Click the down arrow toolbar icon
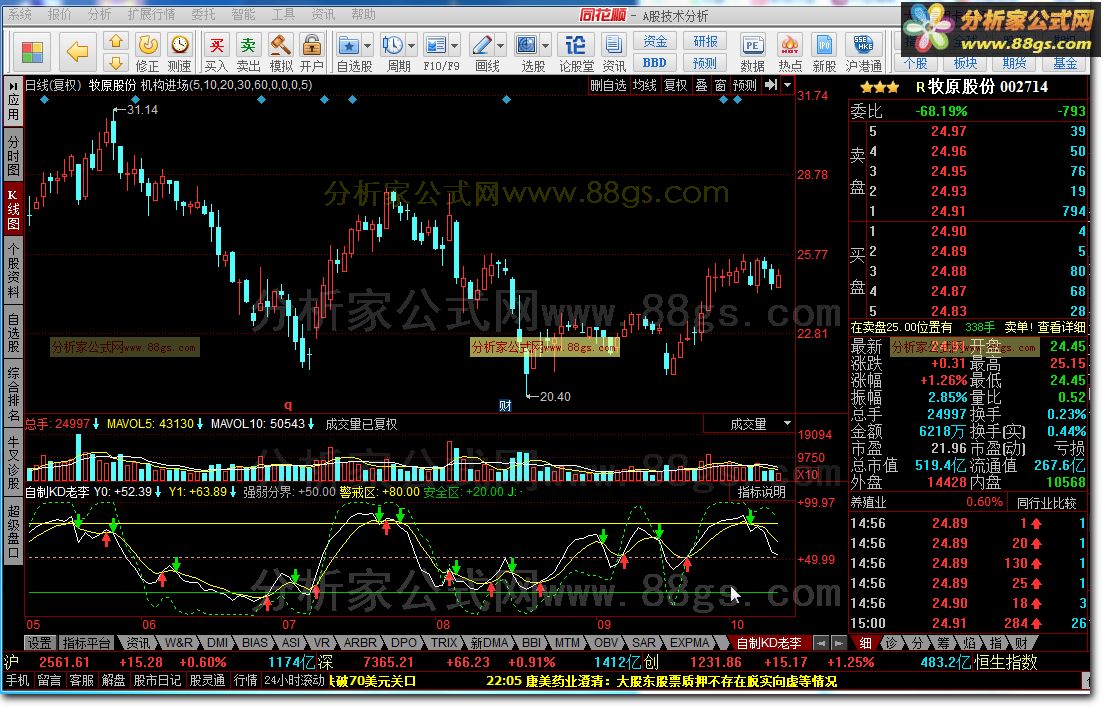Image resolution: width=1103 pixels, height=707 pixels. click(x=116, y=63)
